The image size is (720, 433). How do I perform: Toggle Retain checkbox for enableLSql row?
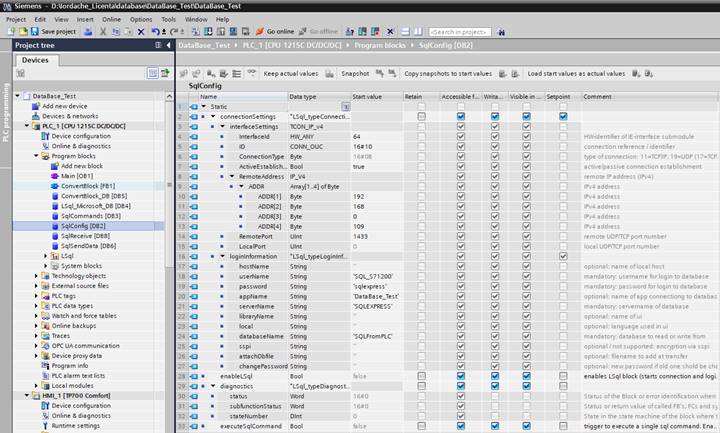click(x=421, y=376)
